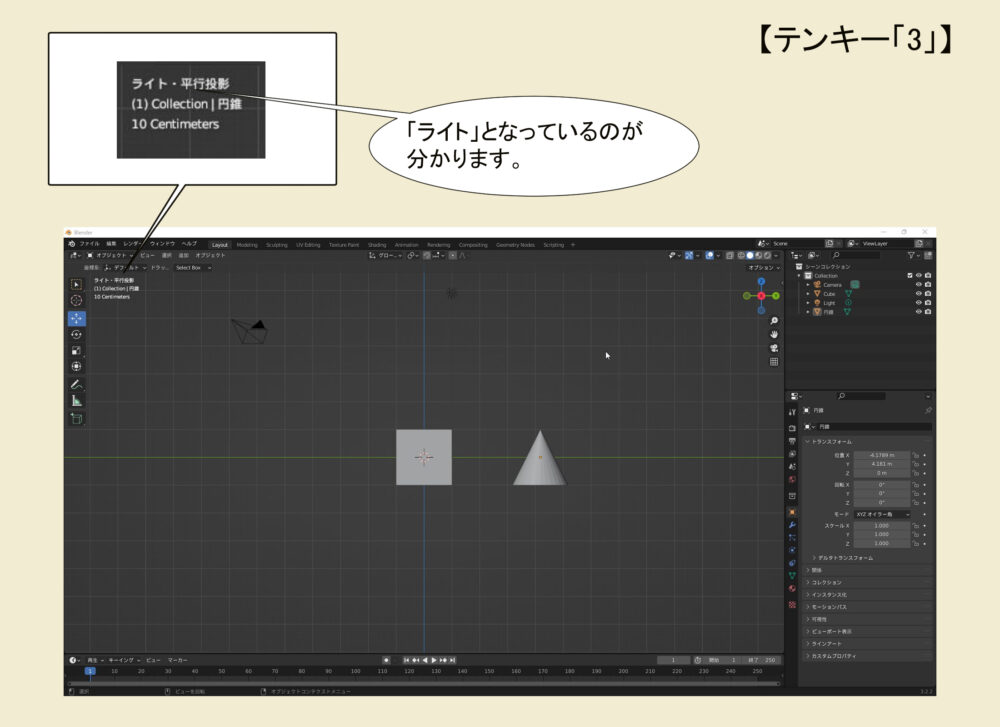
Task: Select the 3D Cursor tool
Action: [x=77, y=300]
